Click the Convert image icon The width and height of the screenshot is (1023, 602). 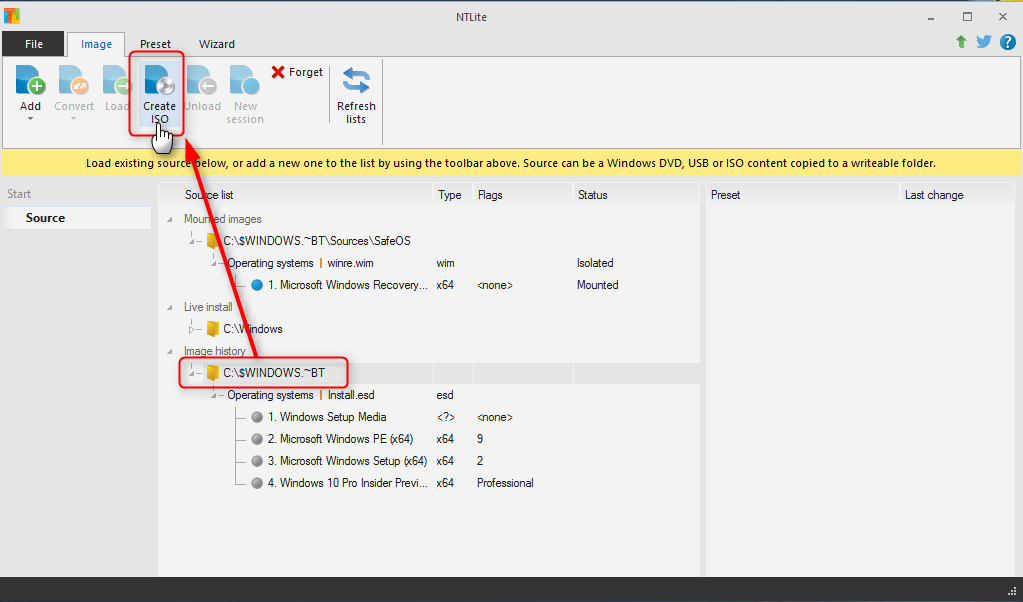[74, 80]
